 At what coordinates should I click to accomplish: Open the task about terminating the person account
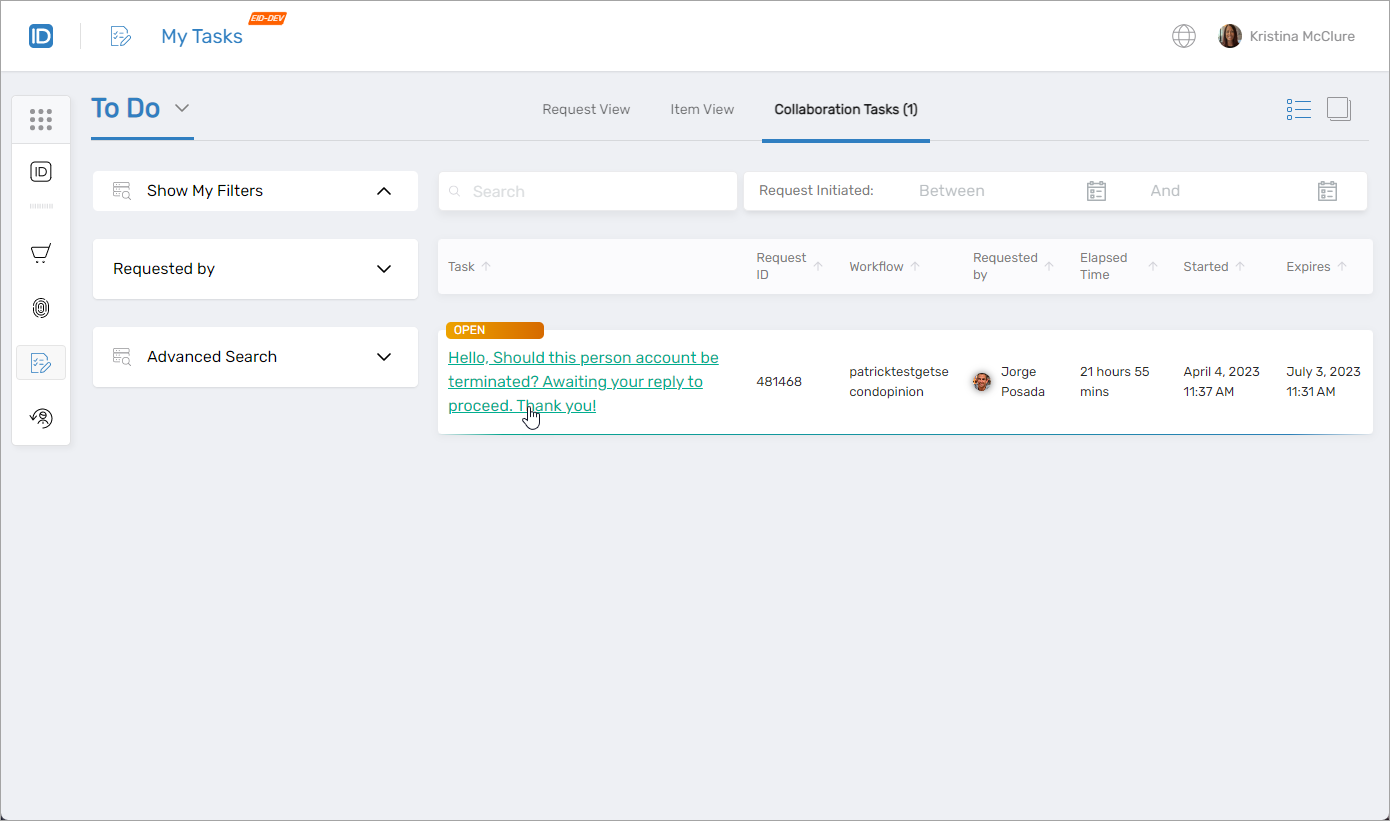click(x=583, y=381)
